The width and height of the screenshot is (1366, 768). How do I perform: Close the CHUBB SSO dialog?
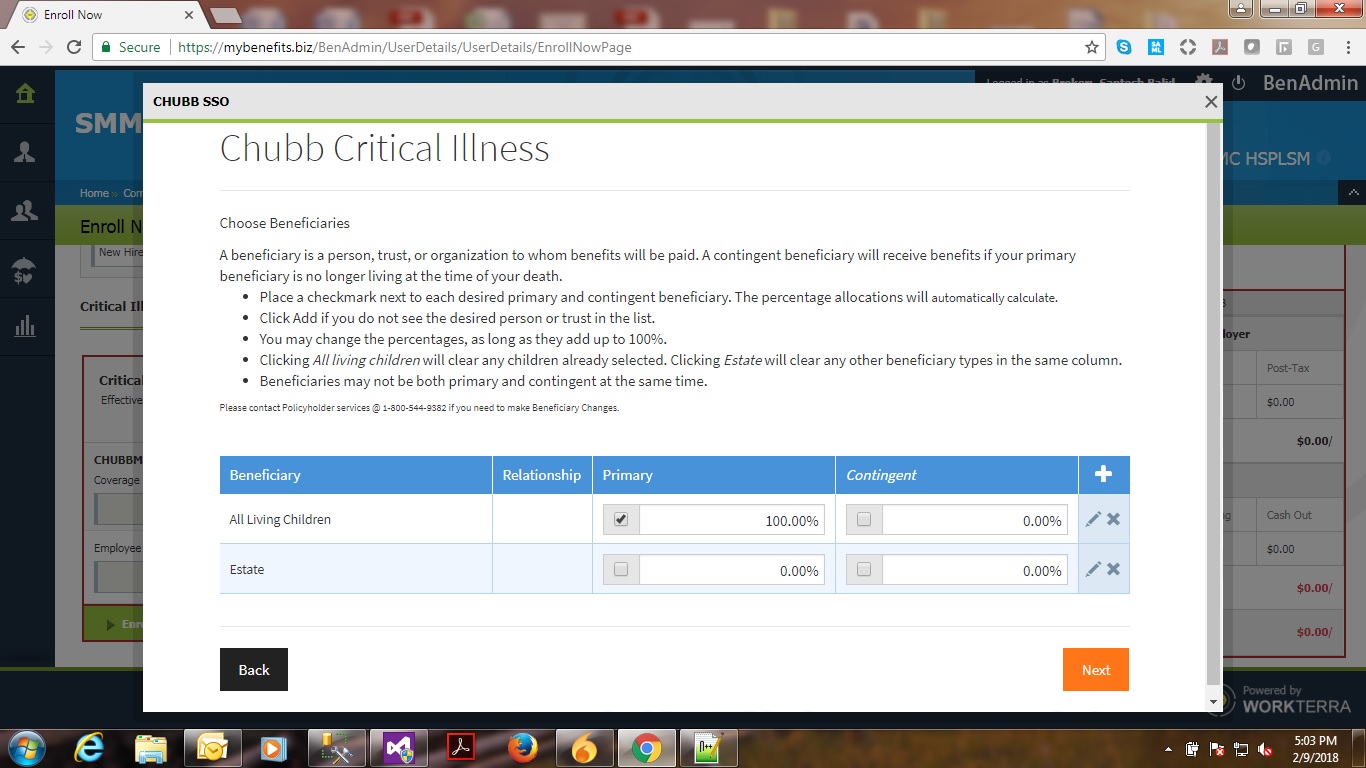[1211, 101]
